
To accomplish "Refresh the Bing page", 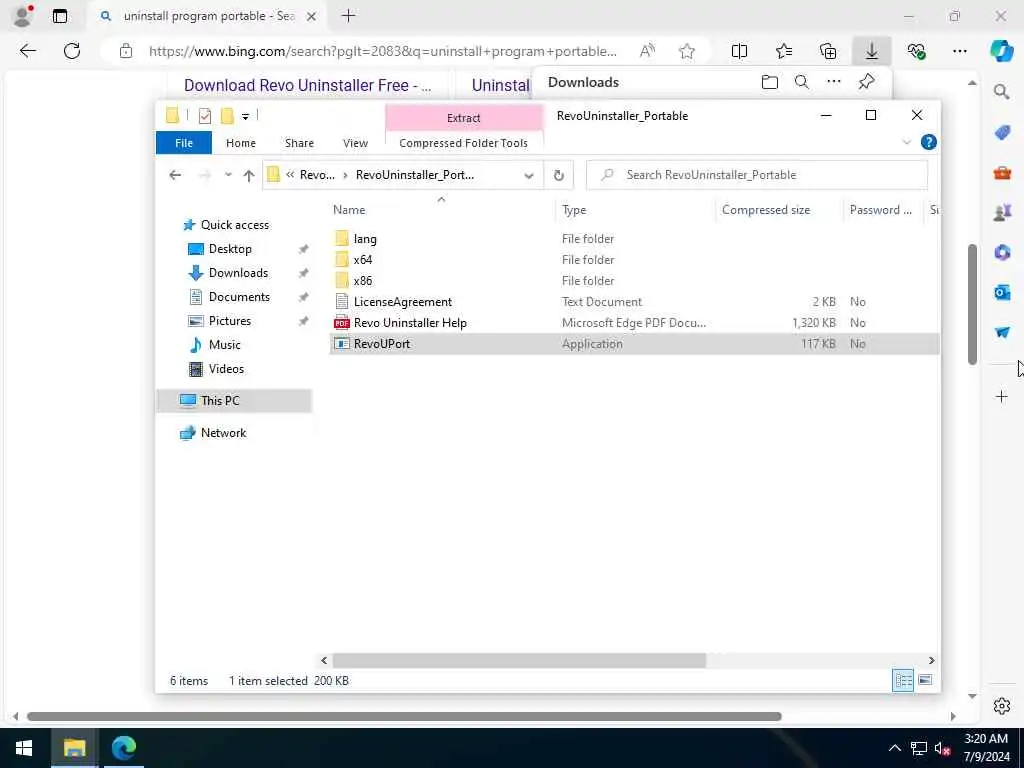I will (x=72, y=51).
